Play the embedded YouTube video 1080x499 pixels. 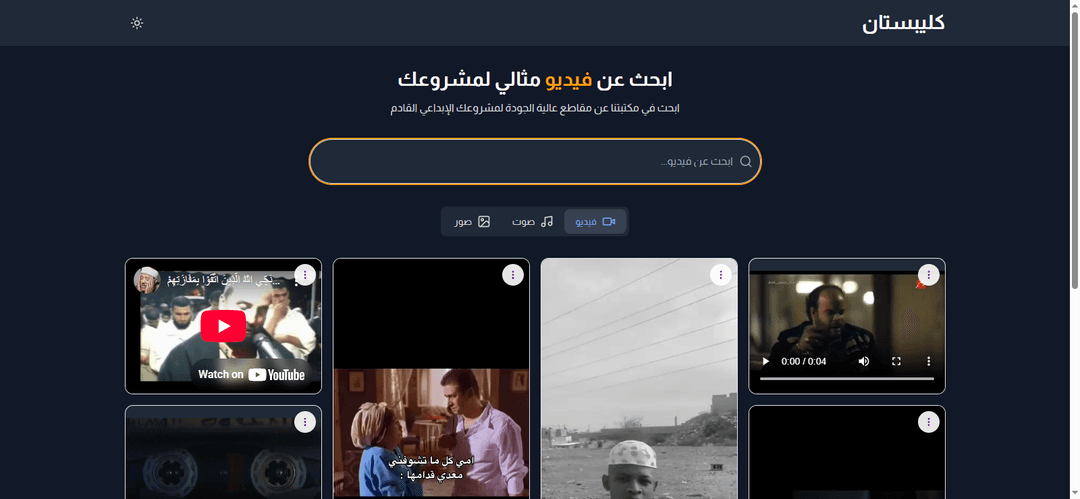pos(223,326)
